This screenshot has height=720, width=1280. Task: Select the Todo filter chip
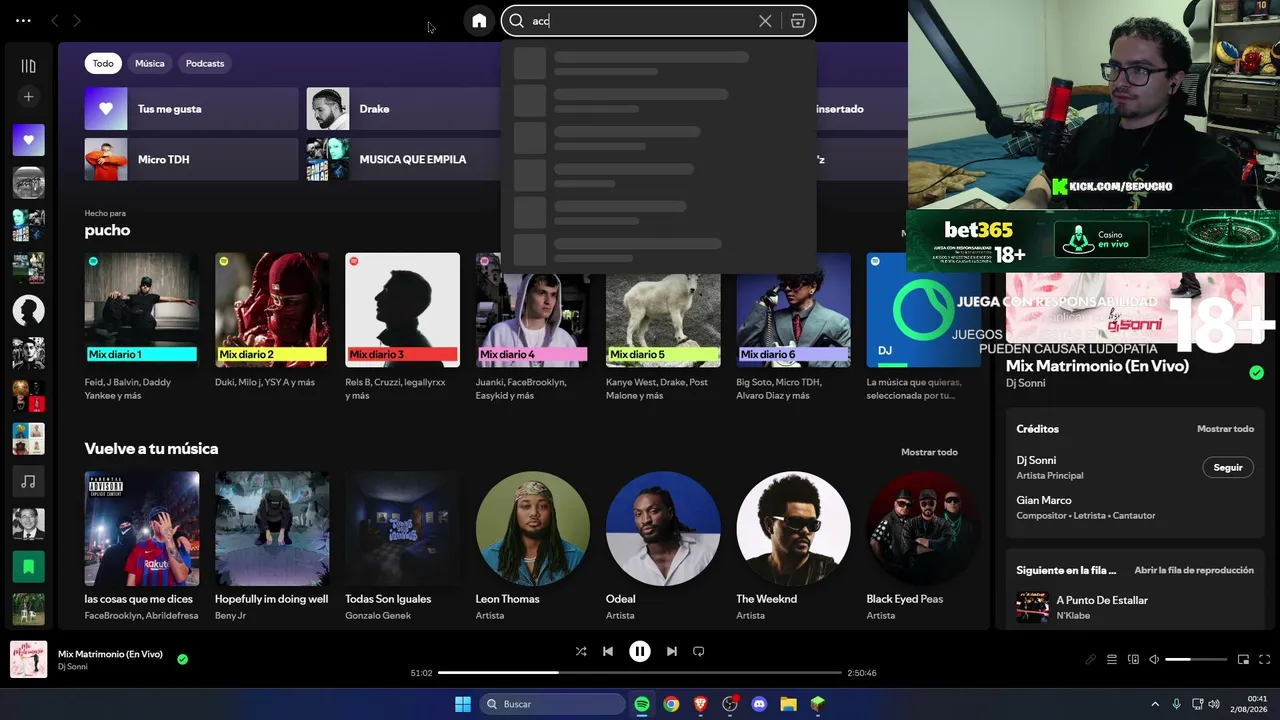point(103,63)
